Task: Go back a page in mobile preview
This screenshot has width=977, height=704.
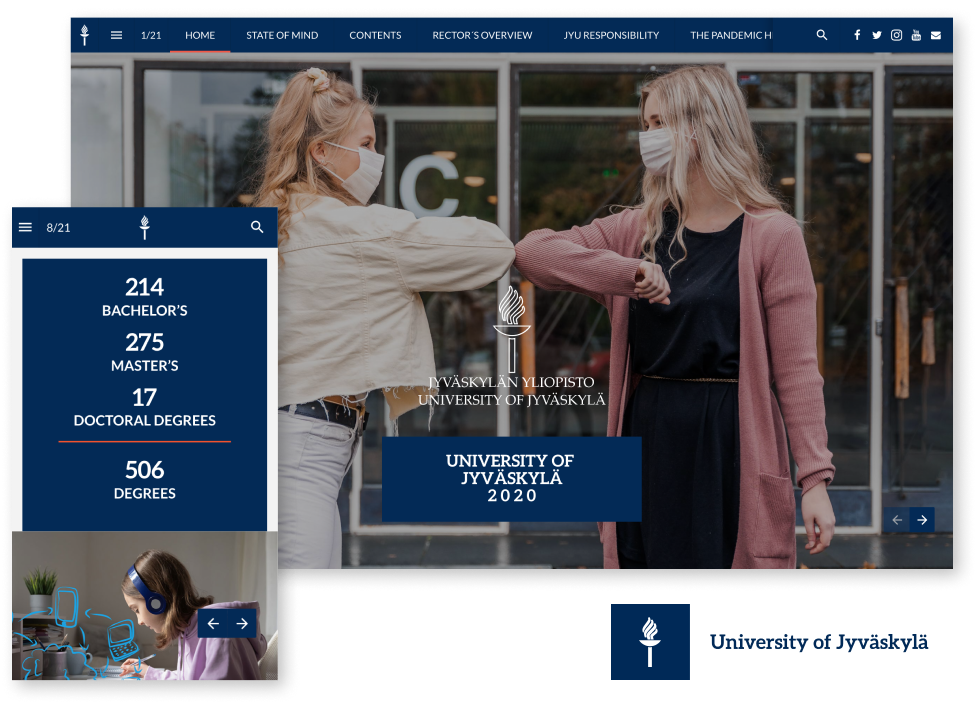Action: click(213, 624)
